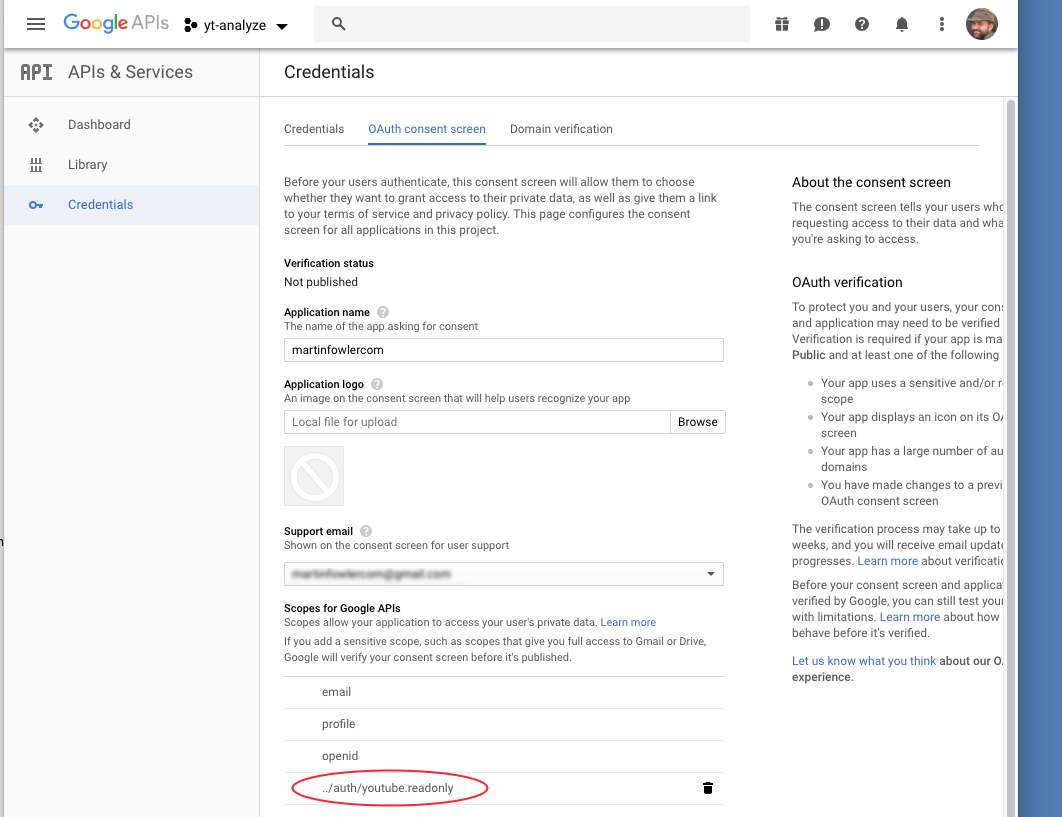
Task: Click the search bar at the top
Action: tap(540, 24)
